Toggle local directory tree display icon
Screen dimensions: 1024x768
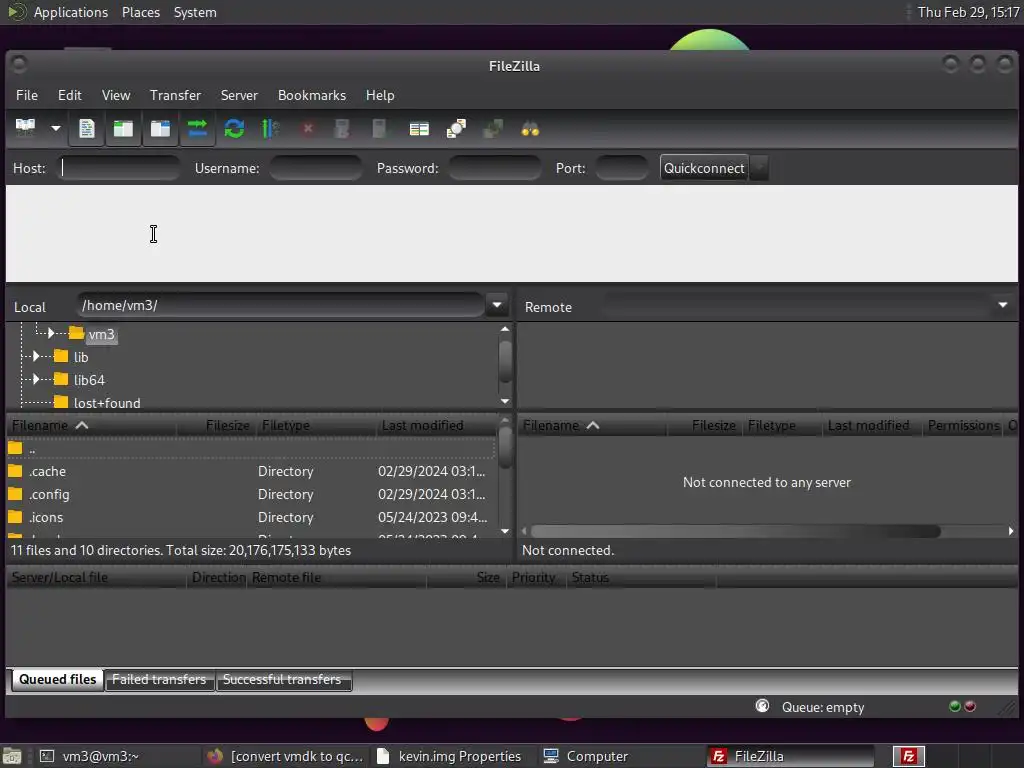(x=123, y=129)
